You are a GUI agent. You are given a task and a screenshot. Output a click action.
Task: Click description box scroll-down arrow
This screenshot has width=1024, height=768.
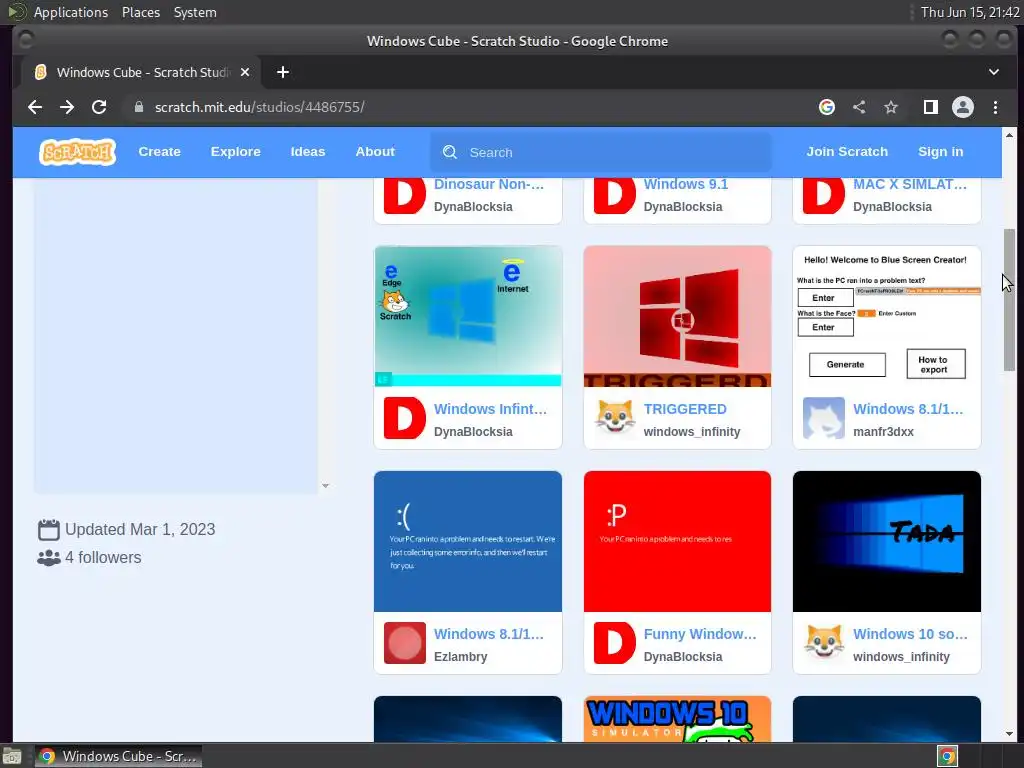click(x=325, y=486)
